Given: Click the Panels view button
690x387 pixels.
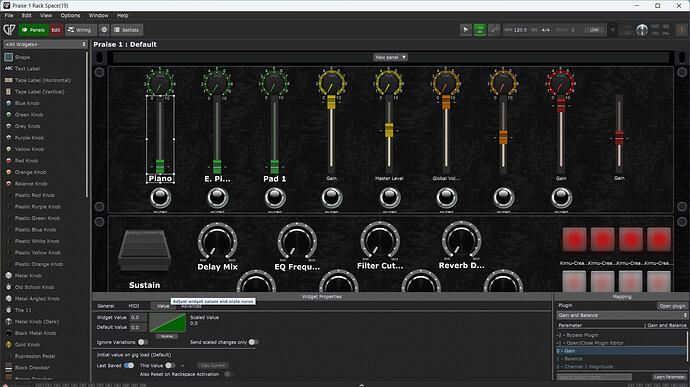Looking at the screenshot, I should (34, 30).
